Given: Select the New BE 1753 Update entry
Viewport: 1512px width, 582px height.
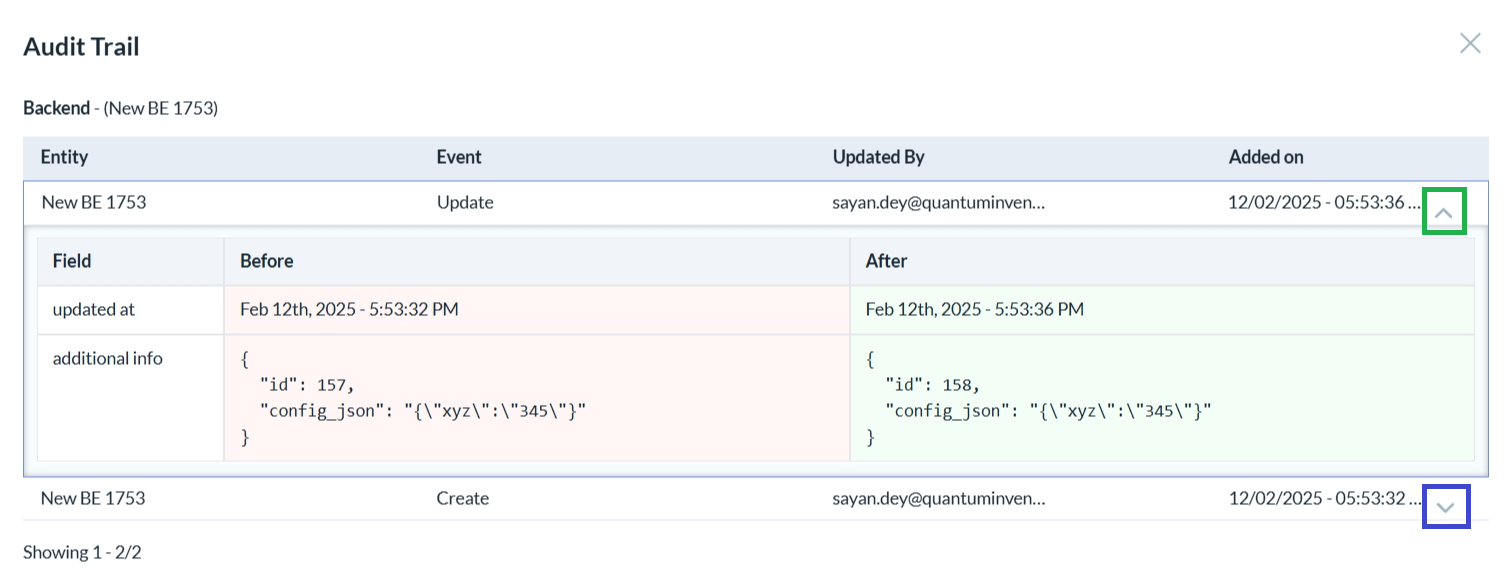Looking at the screenshot, I should click(95, 202).
